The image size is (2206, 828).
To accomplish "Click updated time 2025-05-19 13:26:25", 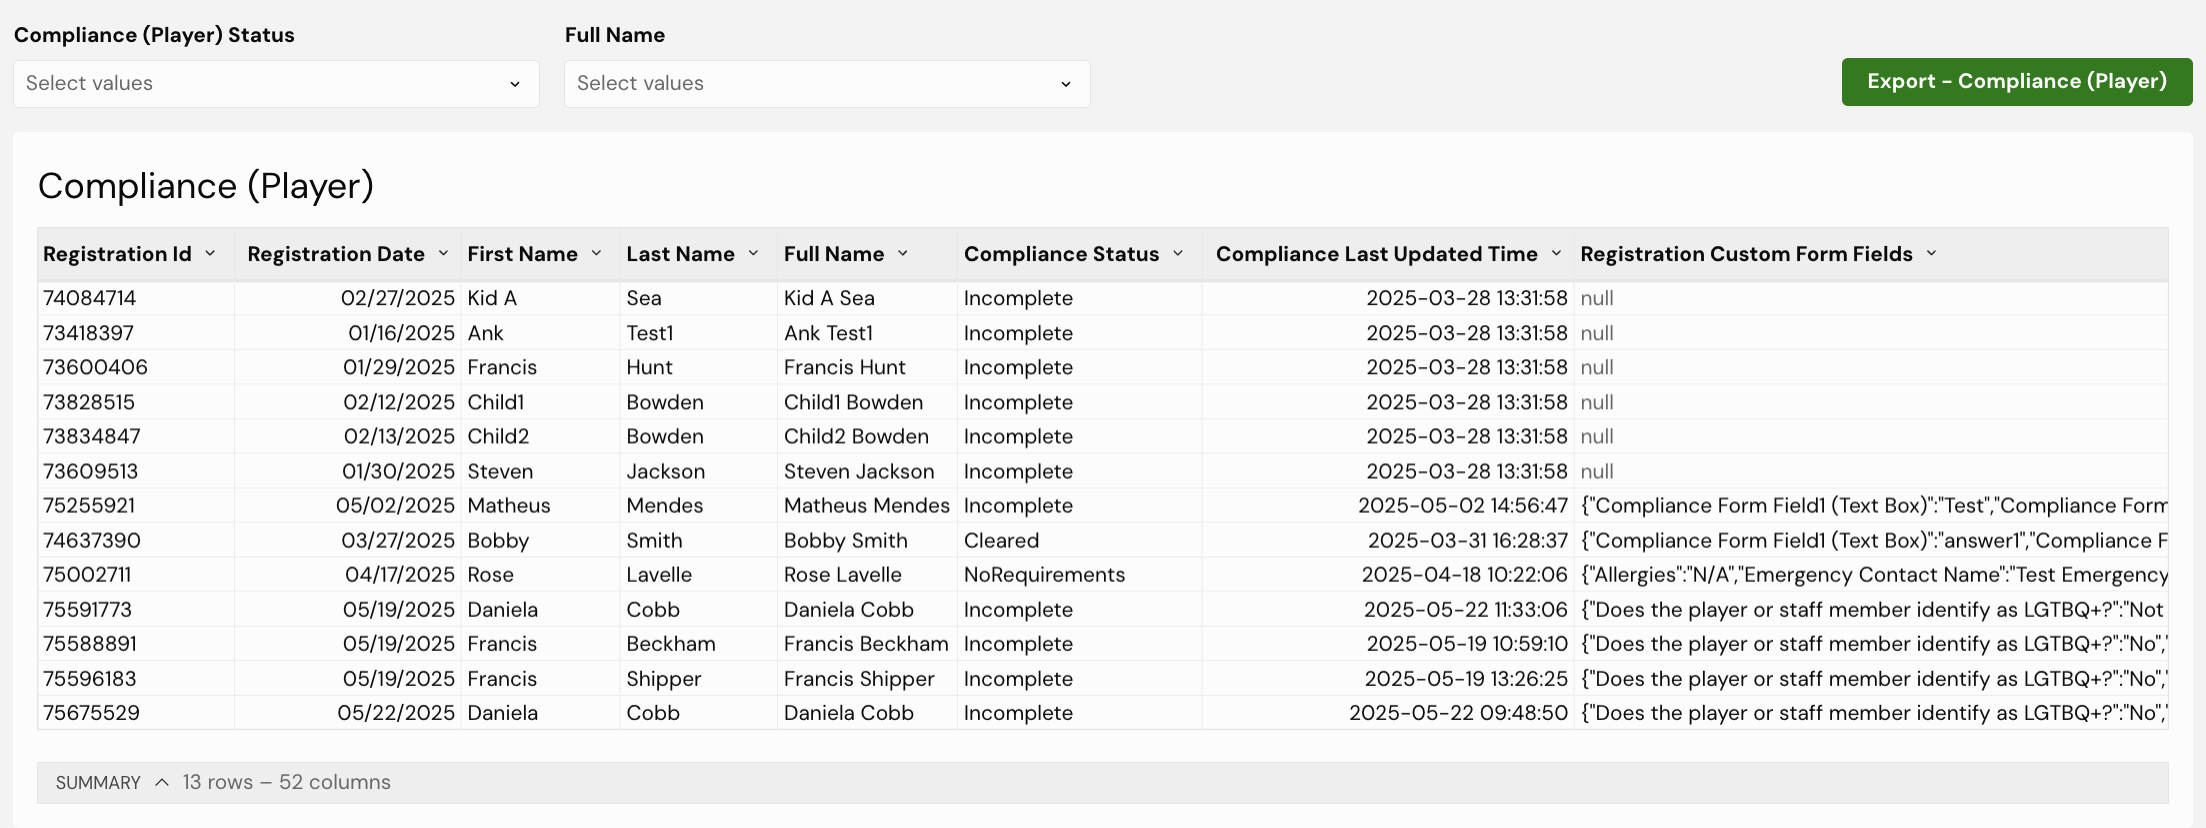I will 1466,679.
